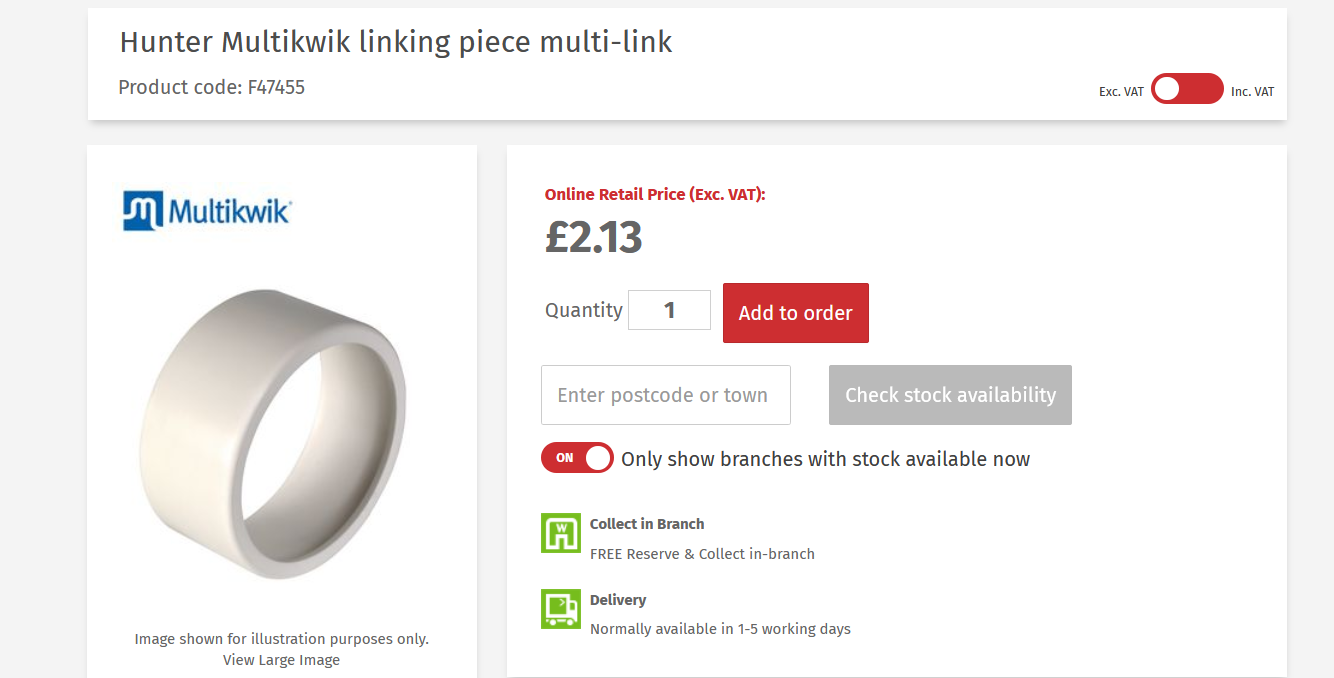This screenshot has width=1334, height=678.
Task: Click the £2.13 price text
Action: 594,238
